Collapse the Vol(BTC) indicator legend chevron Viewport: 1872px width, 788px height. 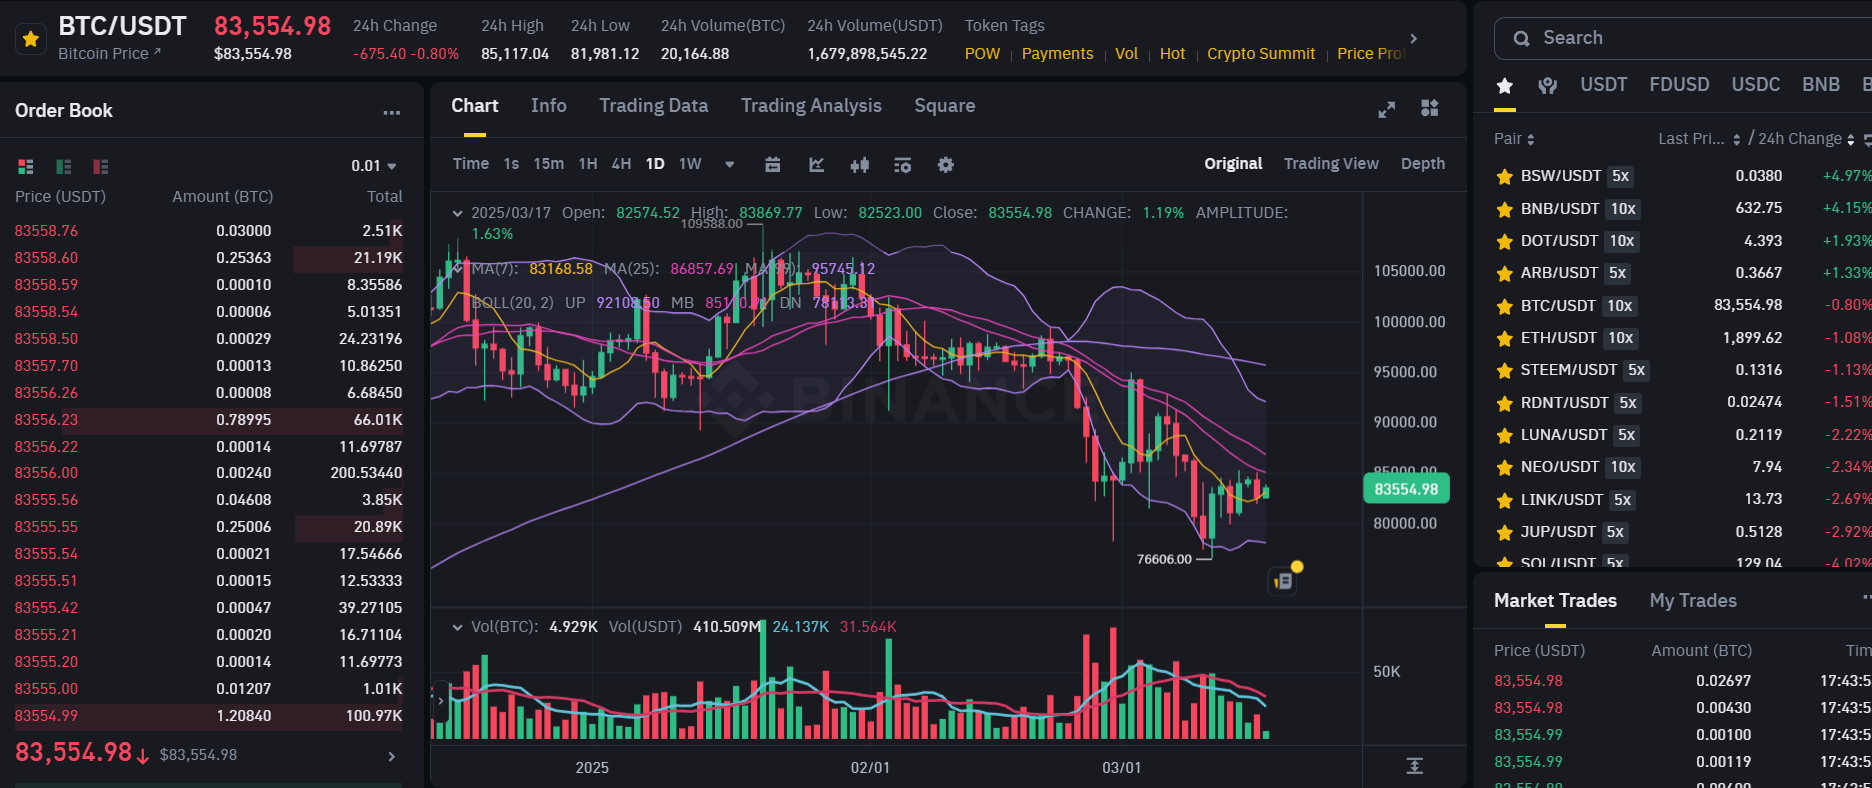458,627
